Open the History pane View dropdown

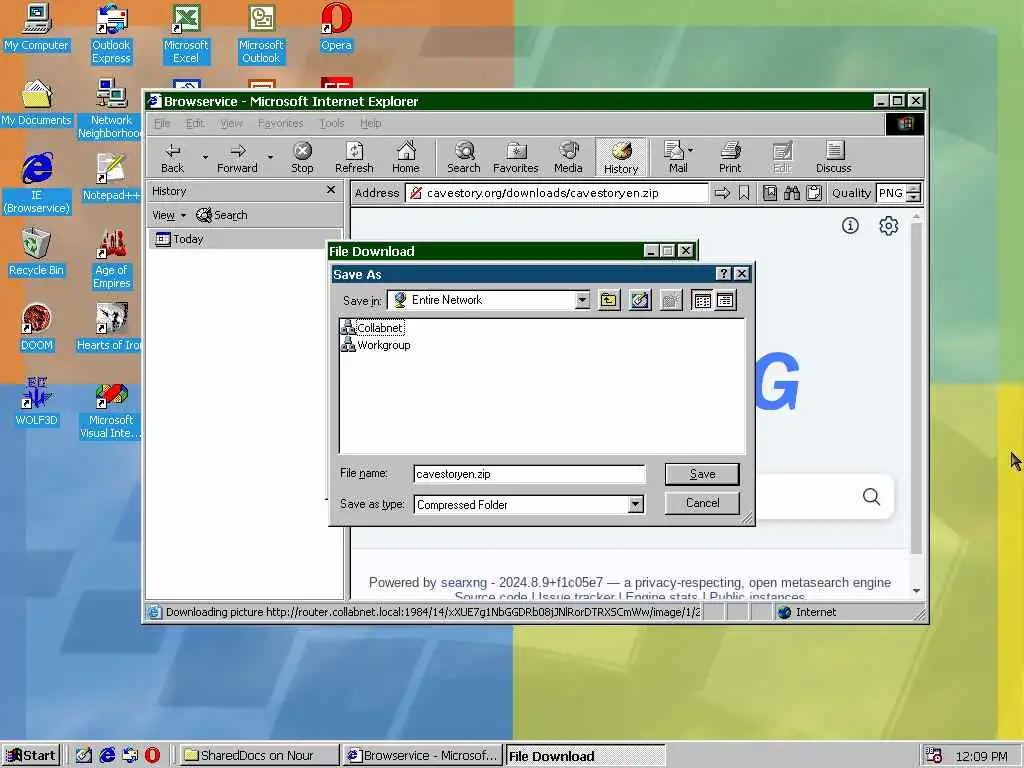click(x=168, y=215)
